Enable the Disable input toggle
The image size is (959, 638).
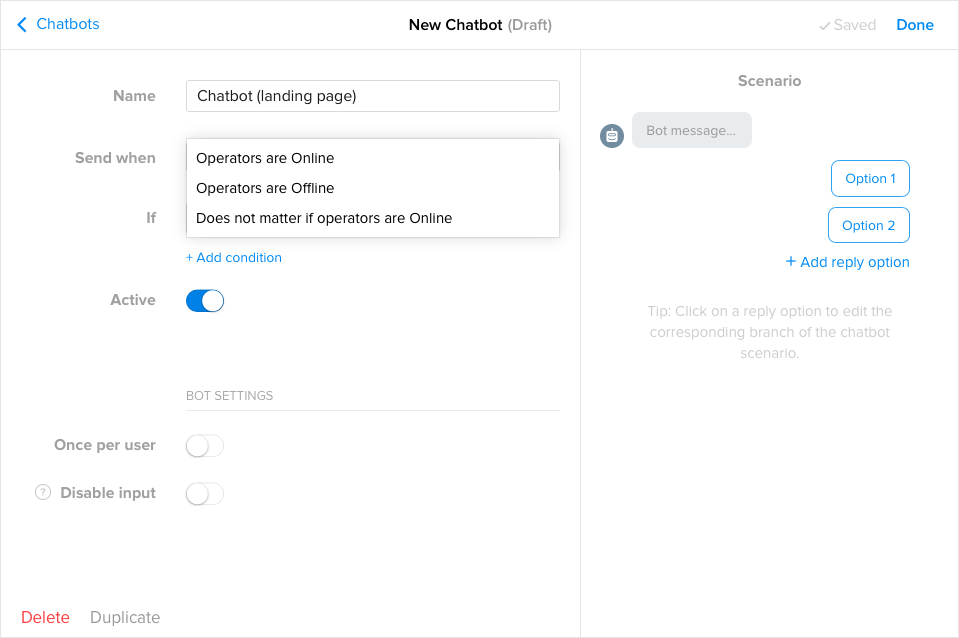point(204,492)
